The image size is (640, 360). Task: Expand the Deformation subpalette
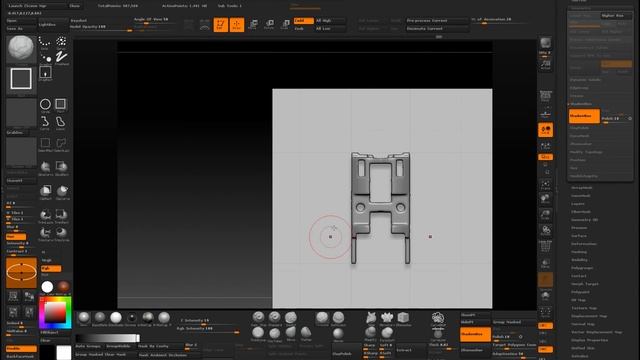584,244
